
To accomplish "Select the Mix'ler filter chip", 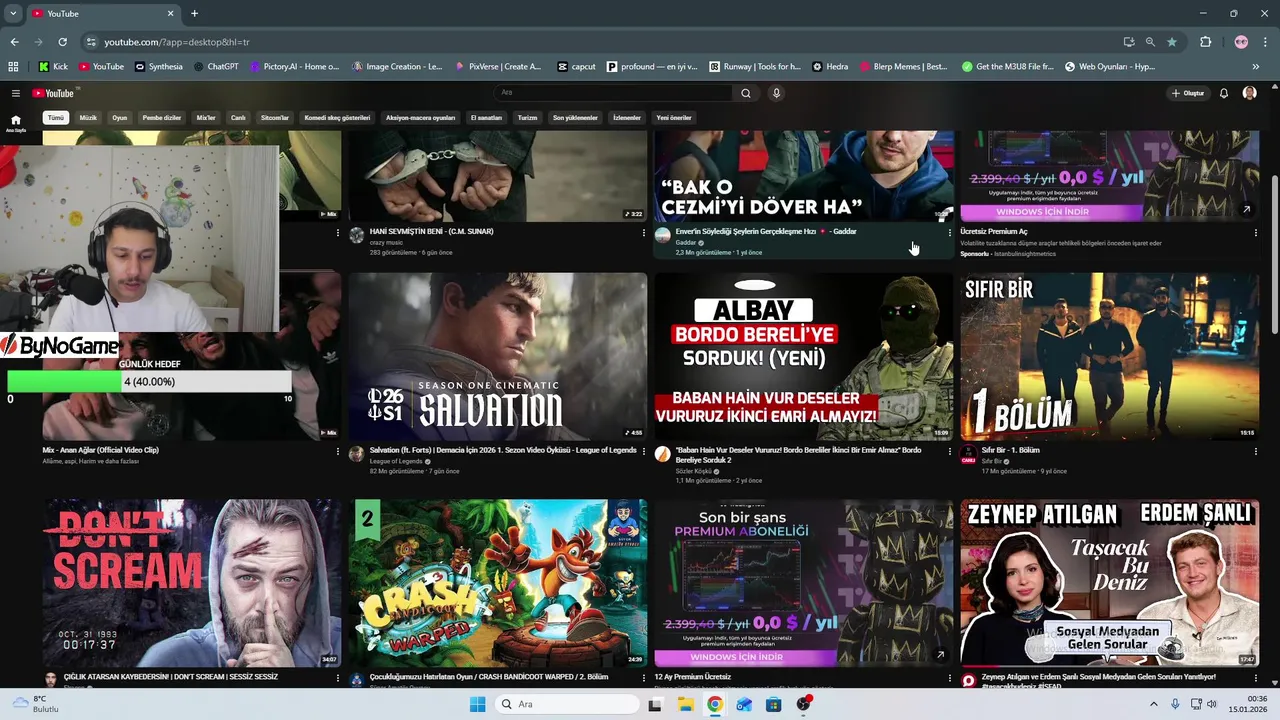I will (206, 118).
